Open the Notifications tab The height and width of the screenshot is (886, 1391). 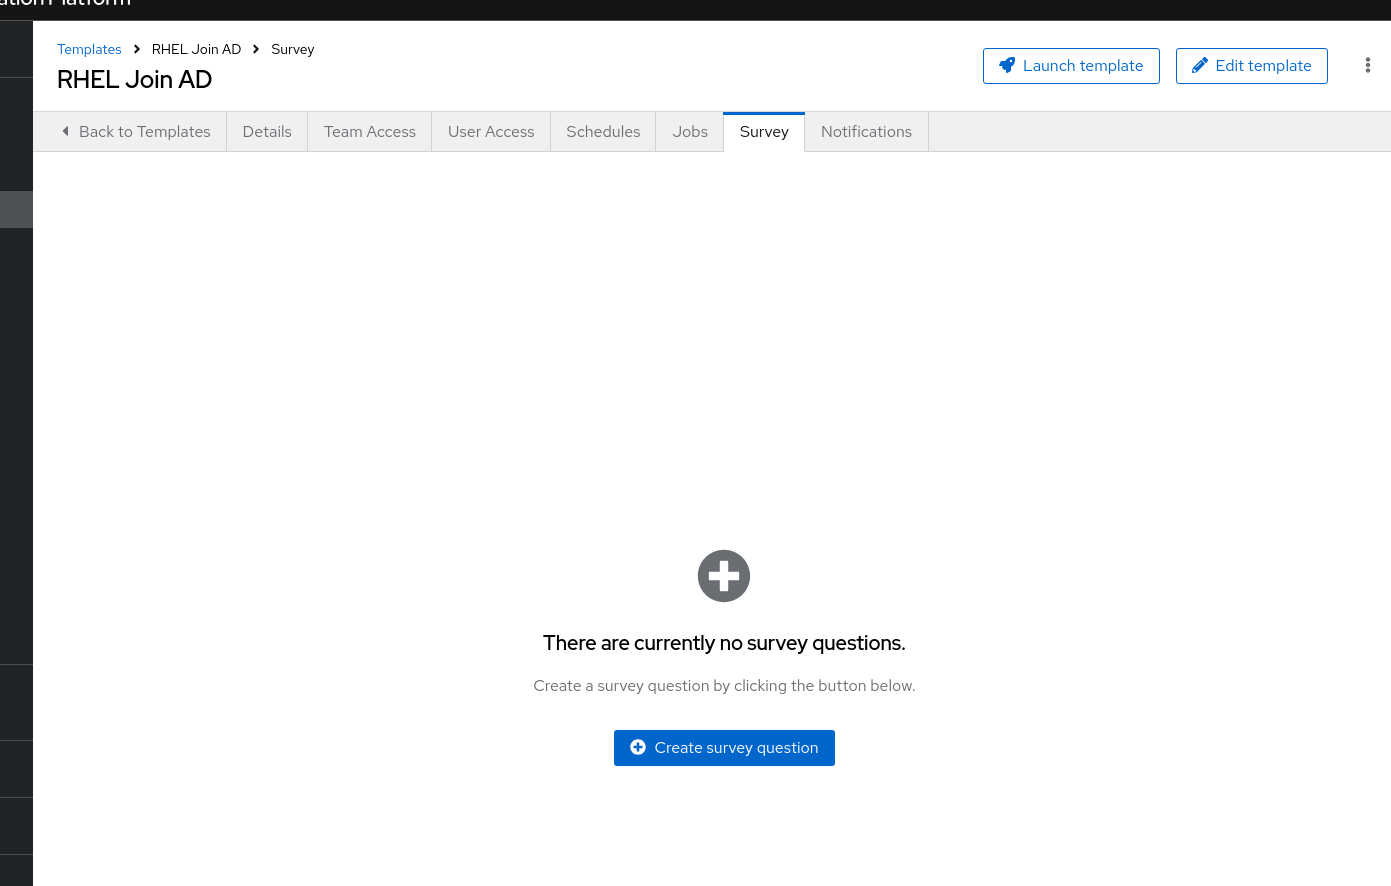point(866,132)
